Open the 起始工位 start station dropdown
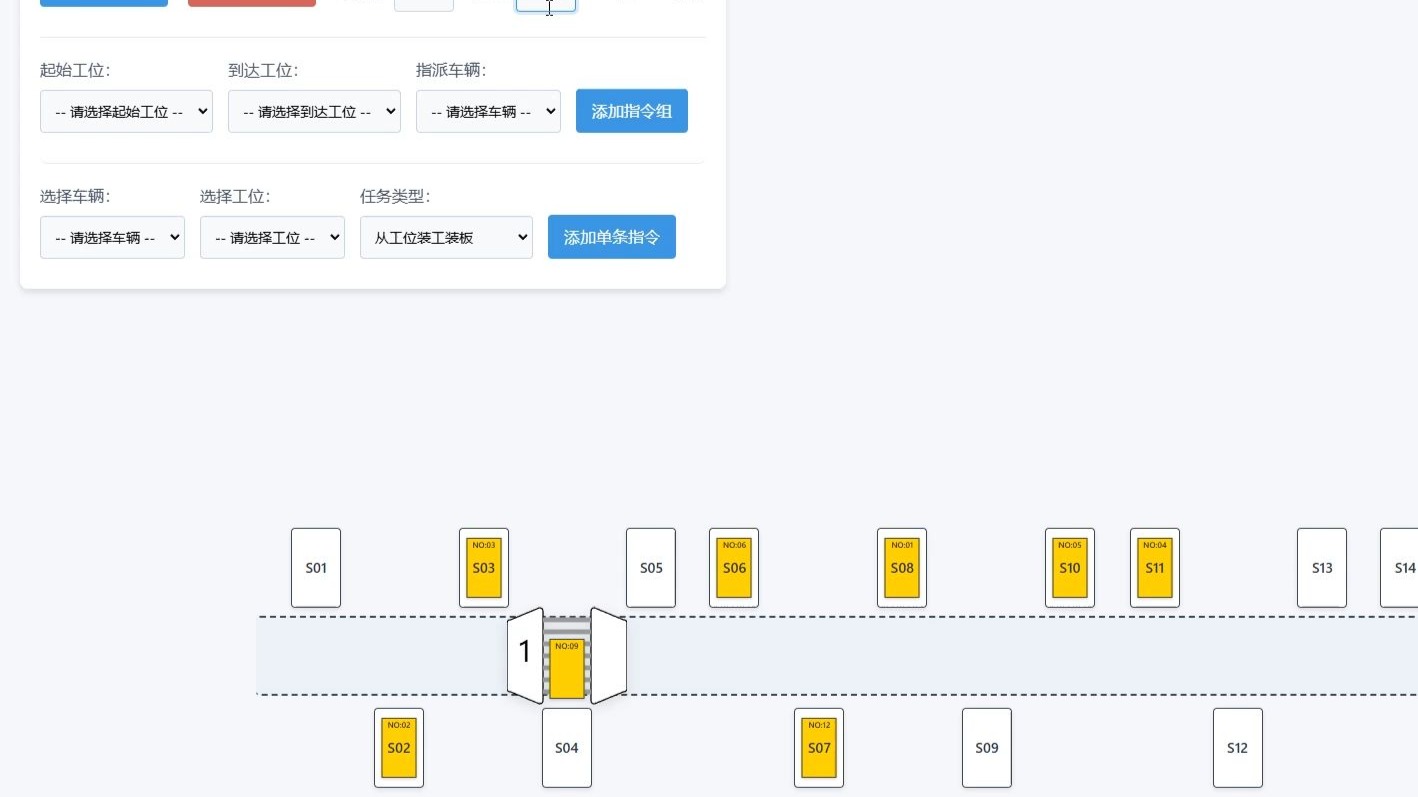 point(126,111)
